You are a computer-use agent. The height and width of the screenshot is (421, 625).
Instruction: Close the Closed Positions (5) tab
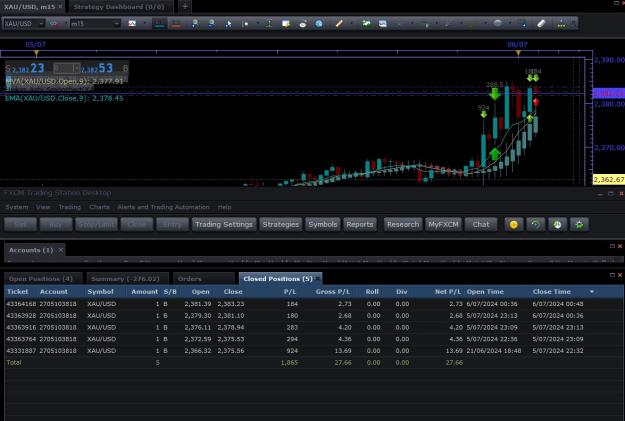(318, 279)
